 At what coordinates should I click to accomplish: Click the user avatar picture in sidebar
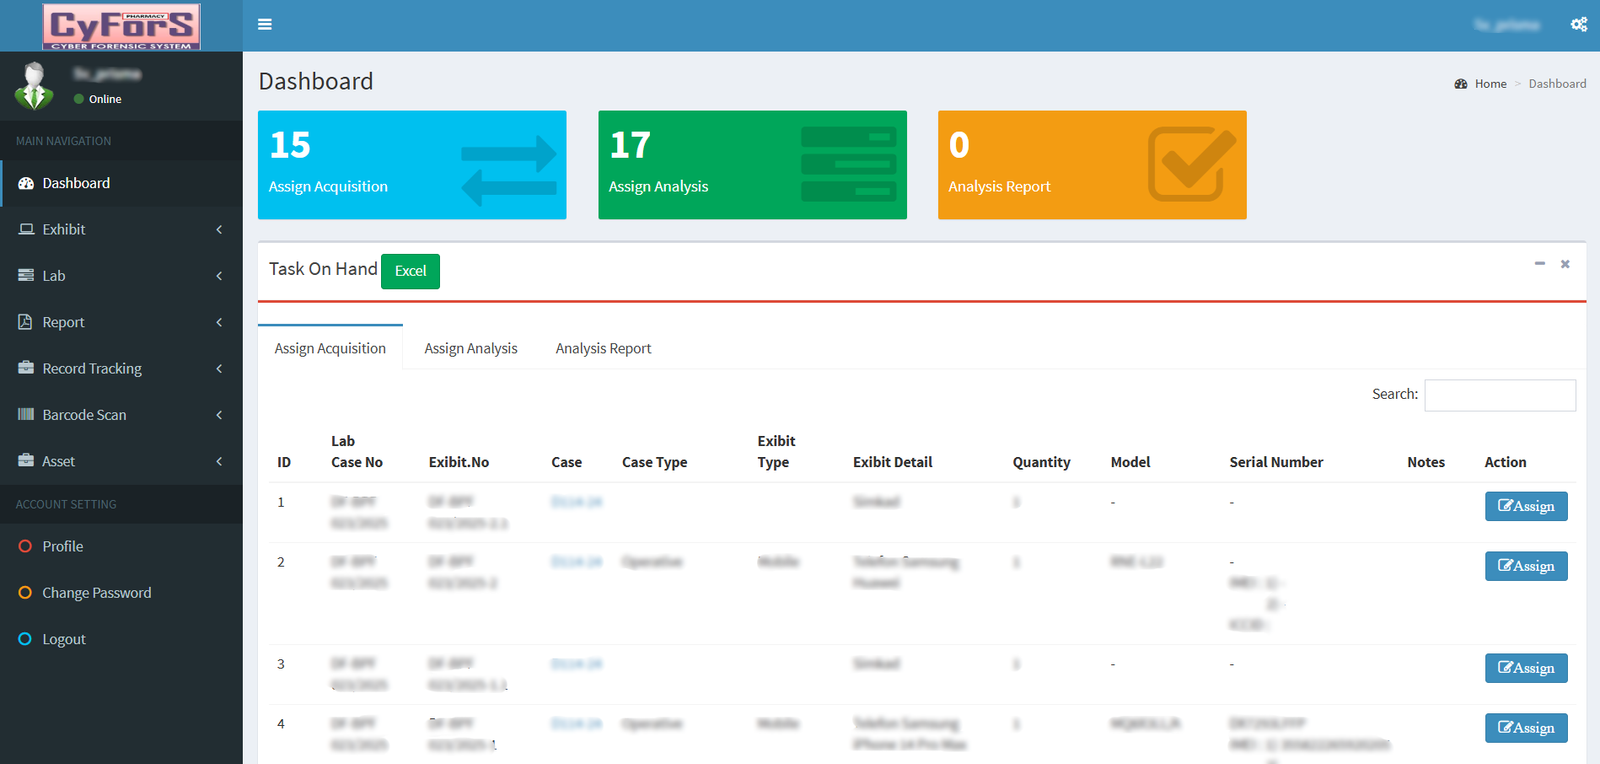(35, 86)
